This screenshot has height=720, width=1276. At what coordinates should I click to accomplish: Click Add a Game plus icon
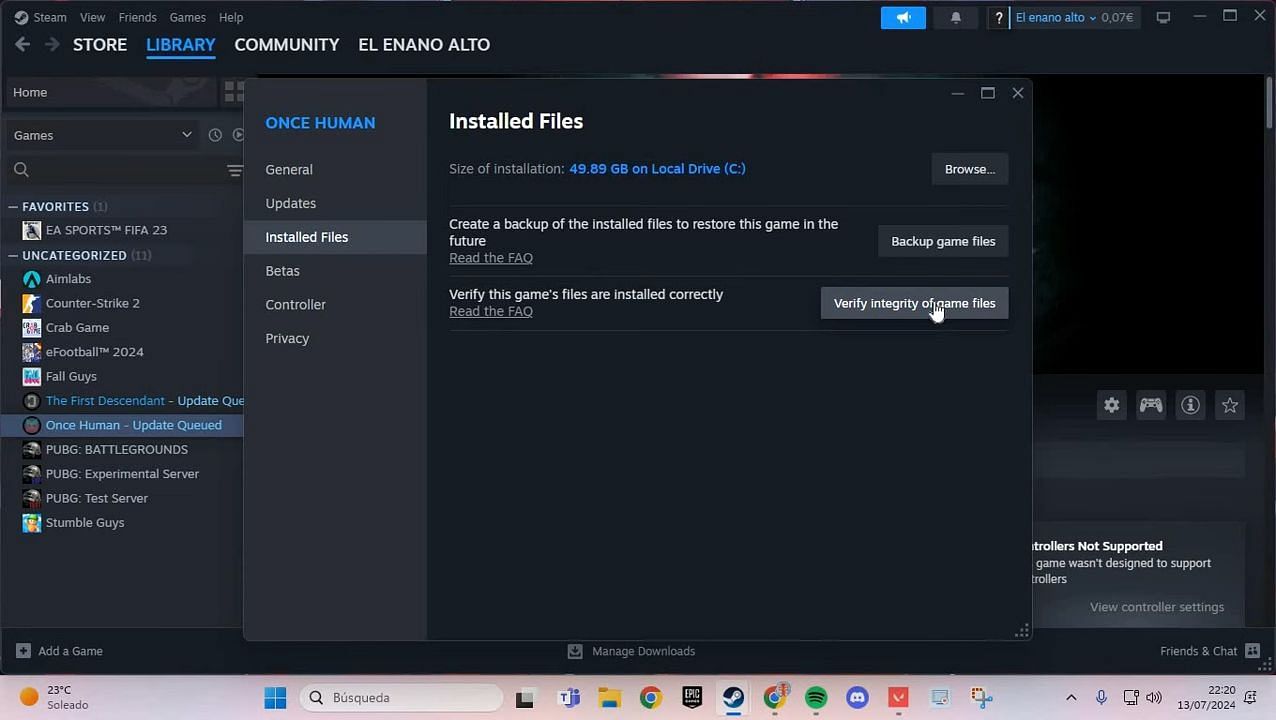(23, 651)
